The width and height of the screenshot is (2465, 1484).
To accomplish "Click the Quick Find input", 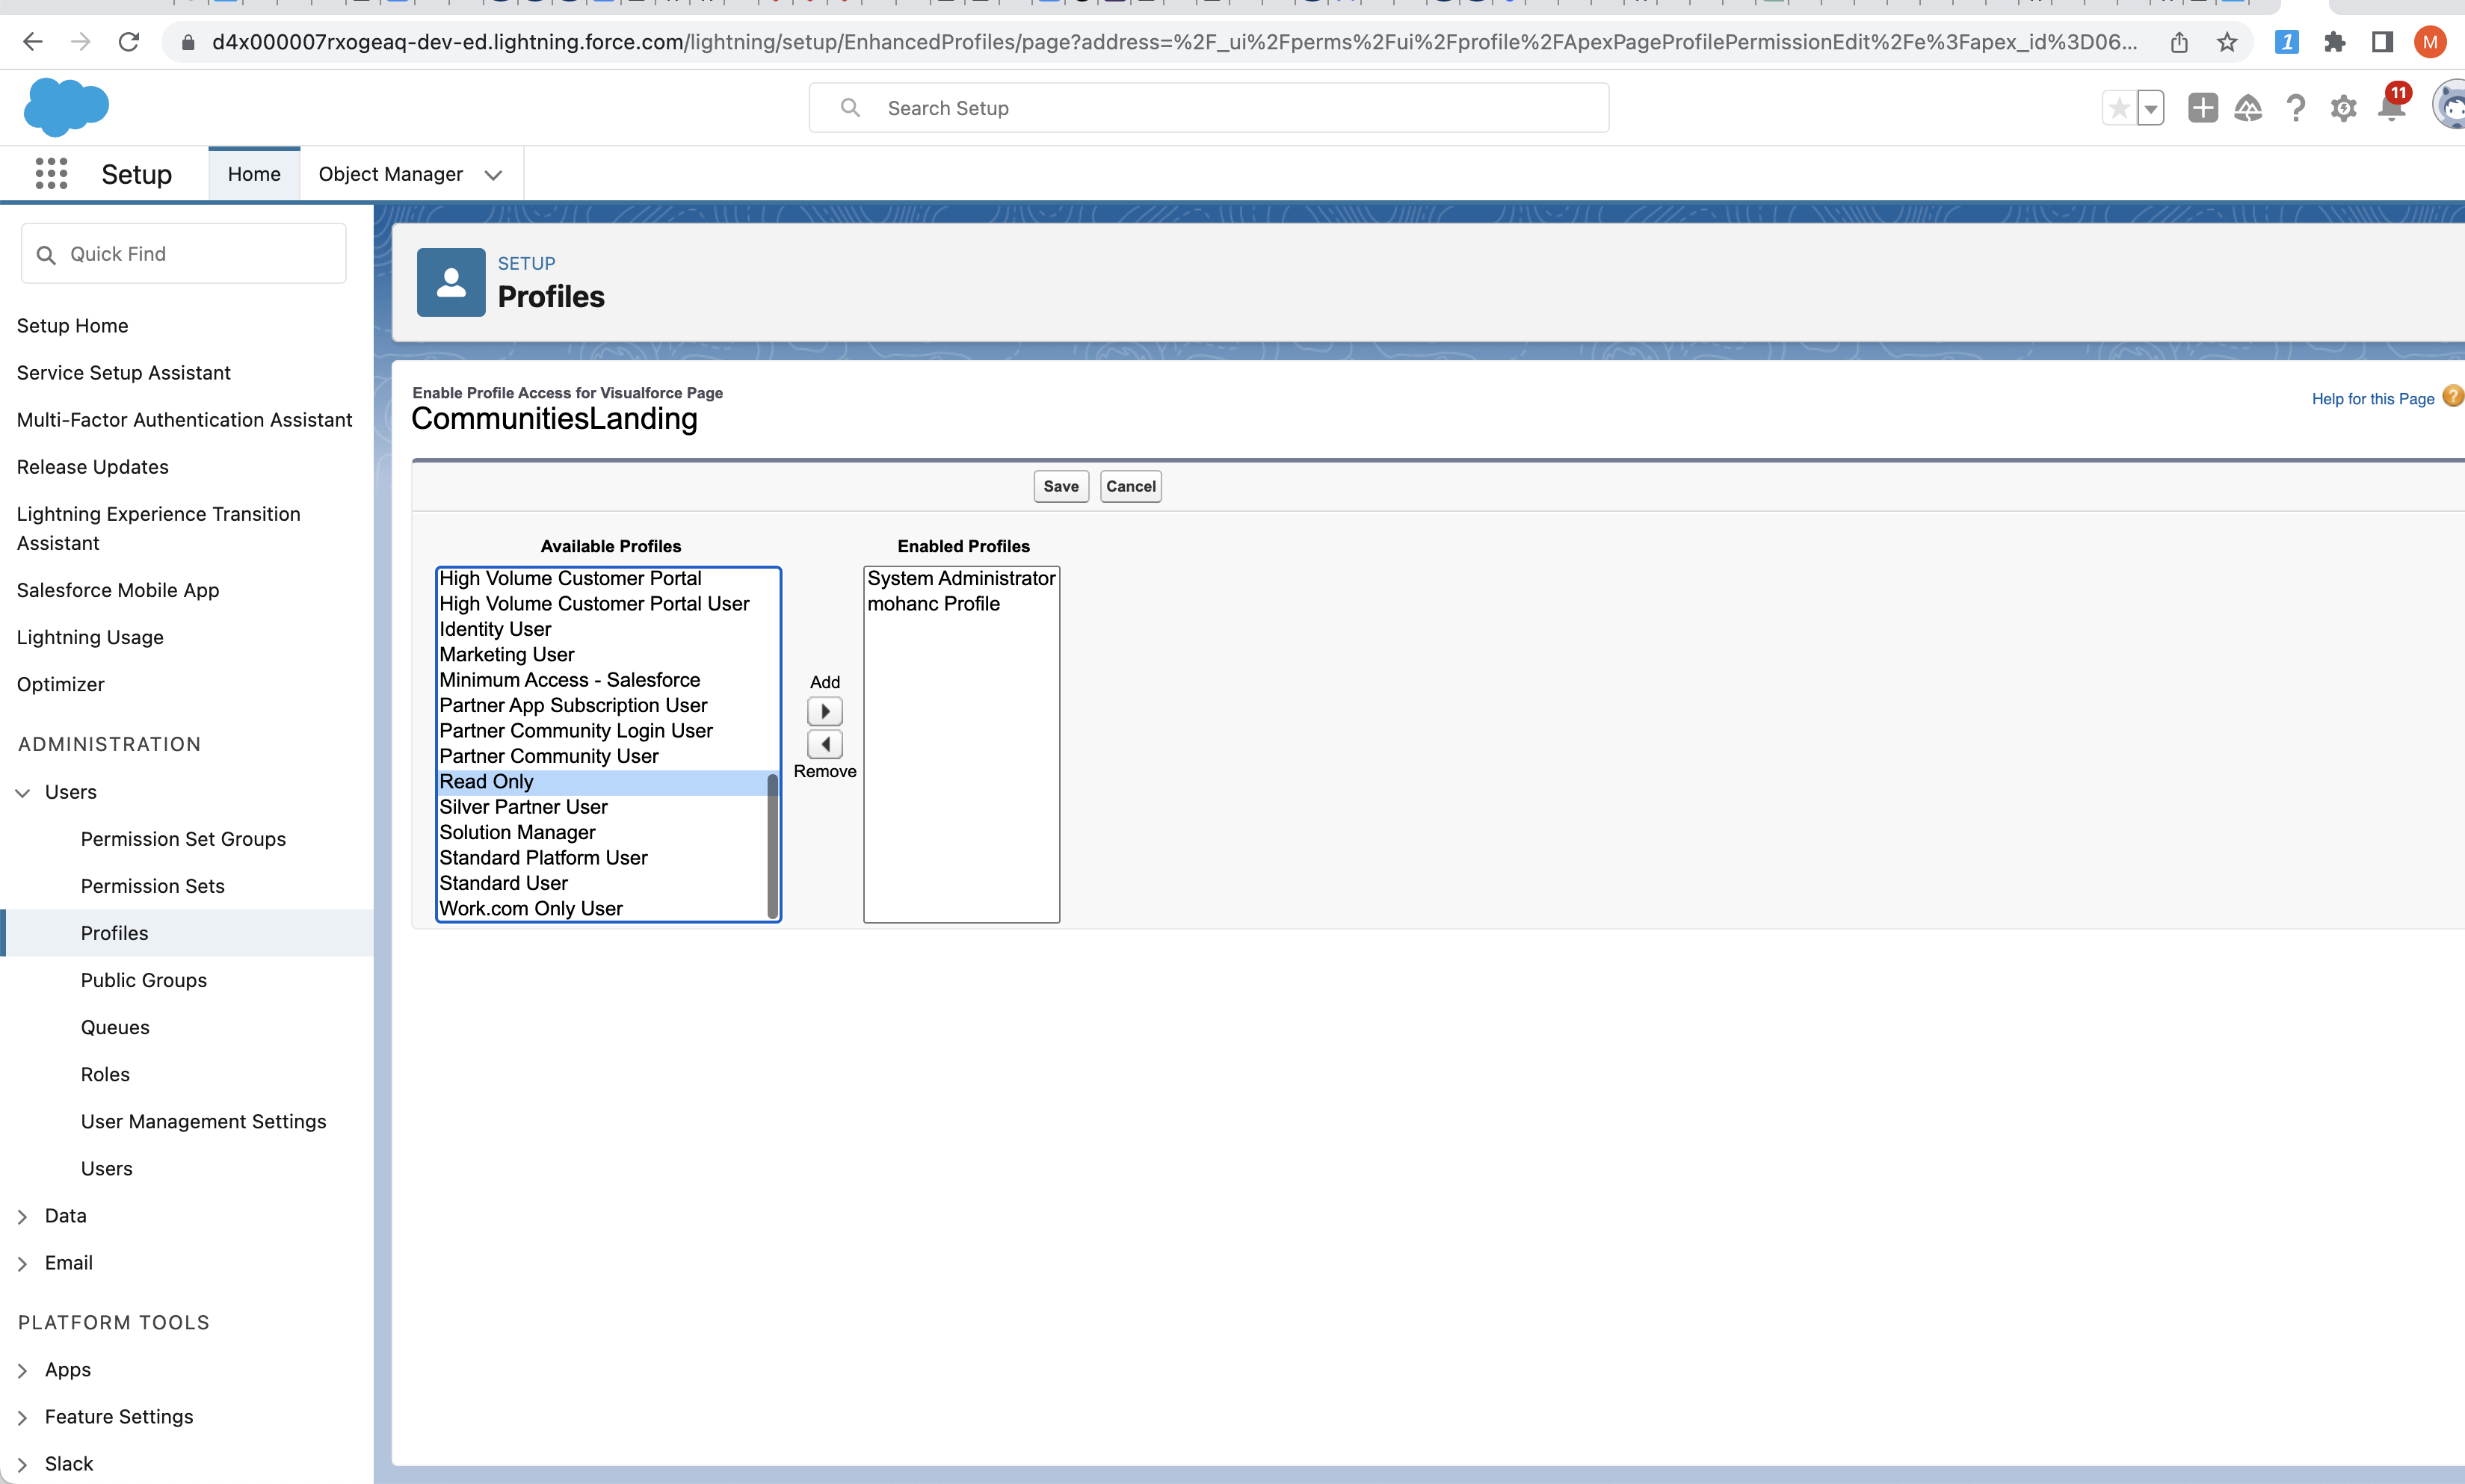I will pyautogui.click(x=183, y=254).
